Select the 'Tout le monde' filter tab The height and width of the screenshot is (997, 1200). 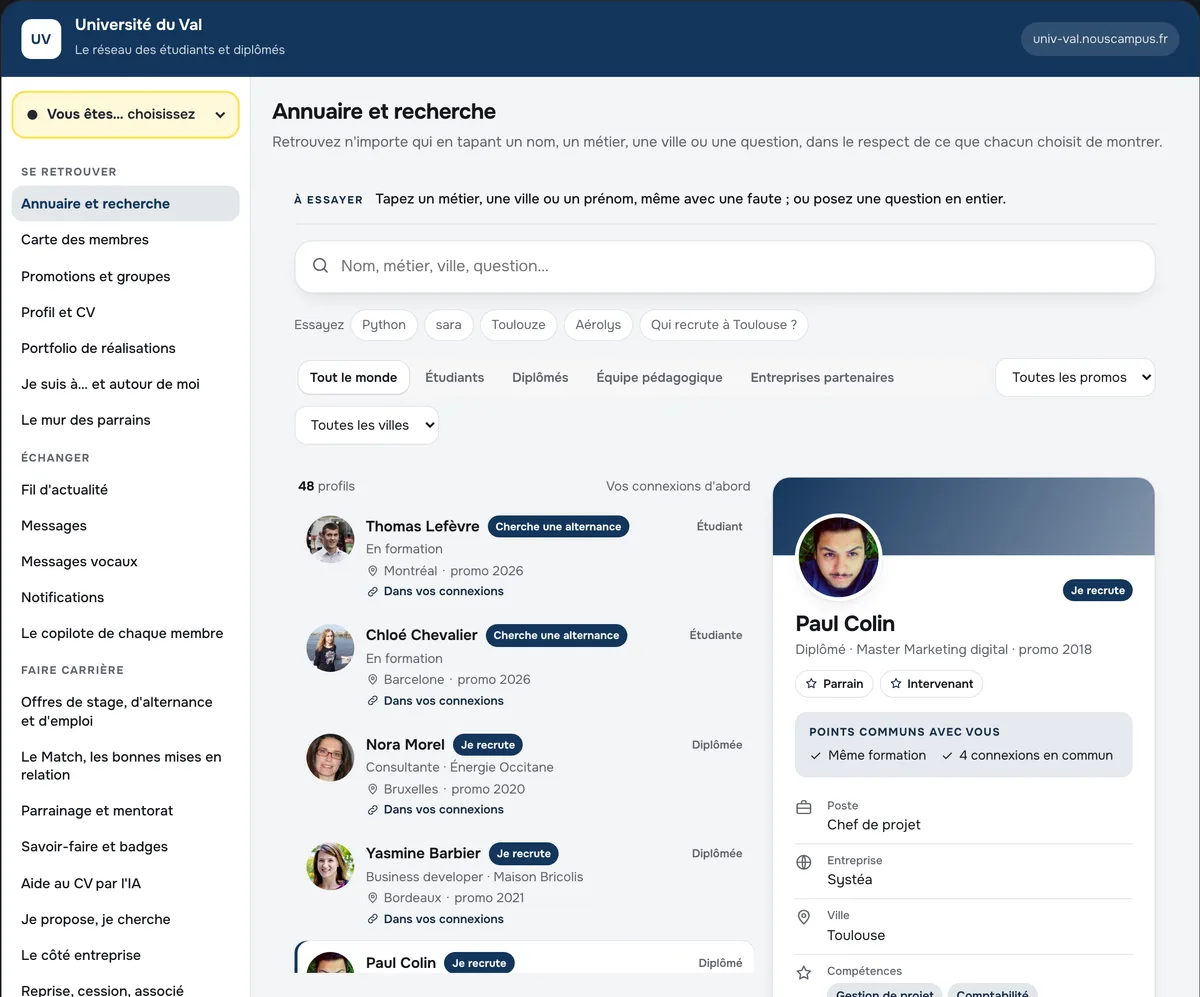pyautogui.click(x=353, y=377)
